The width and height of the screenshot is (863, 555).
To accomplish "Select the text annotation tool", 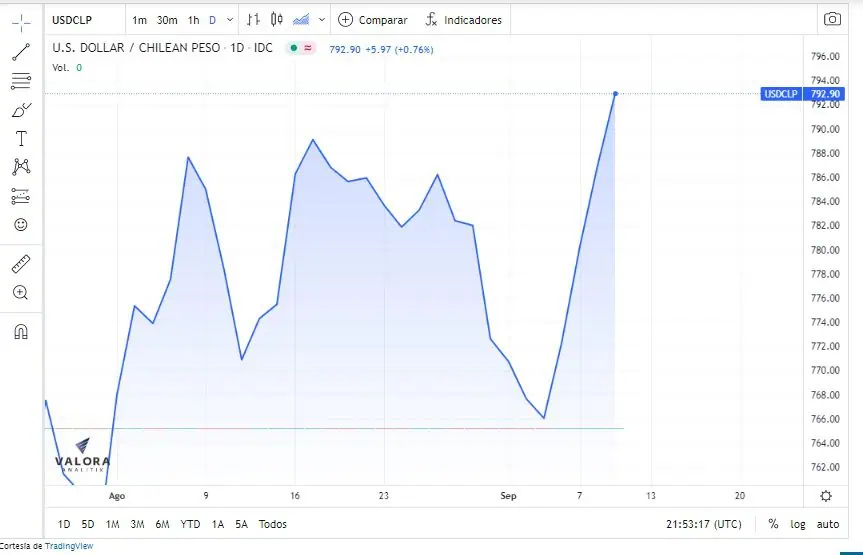I will tap(21, 139).
